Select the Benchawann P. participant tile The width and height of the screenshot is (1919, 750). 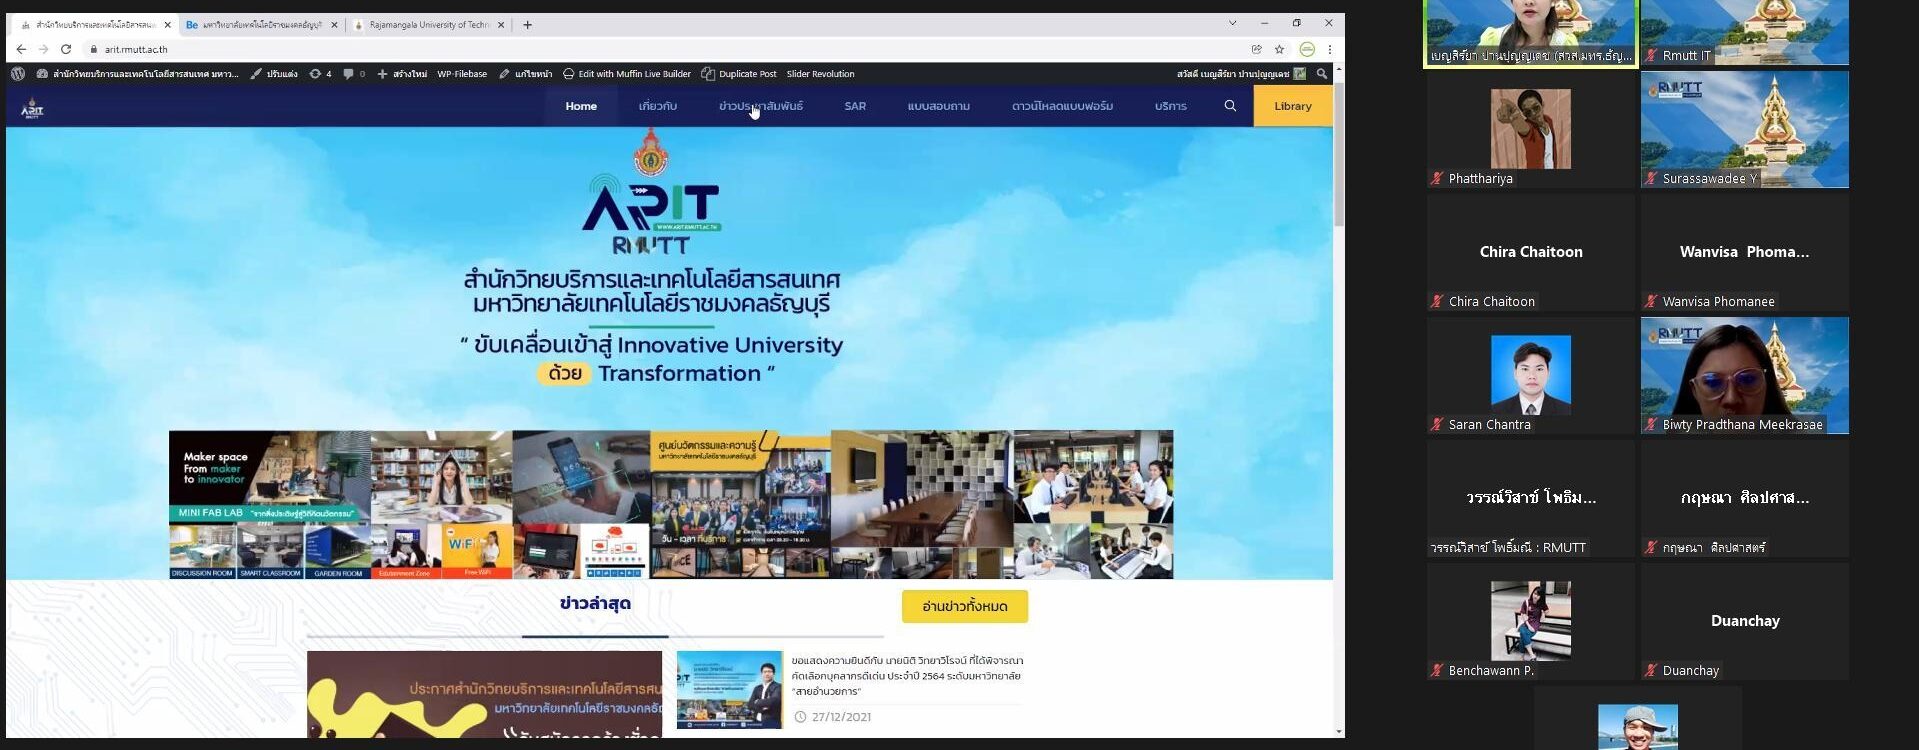click(1530, 621)
